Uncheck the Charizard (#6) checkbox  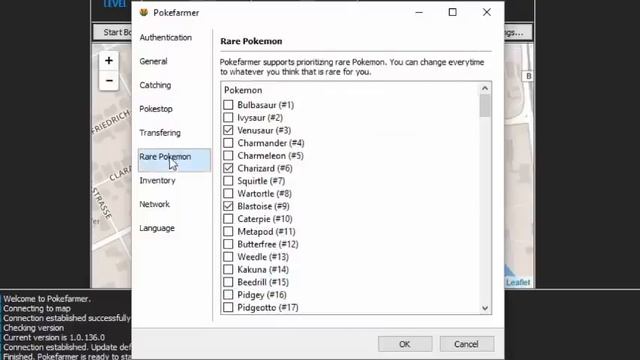point(228,168)
